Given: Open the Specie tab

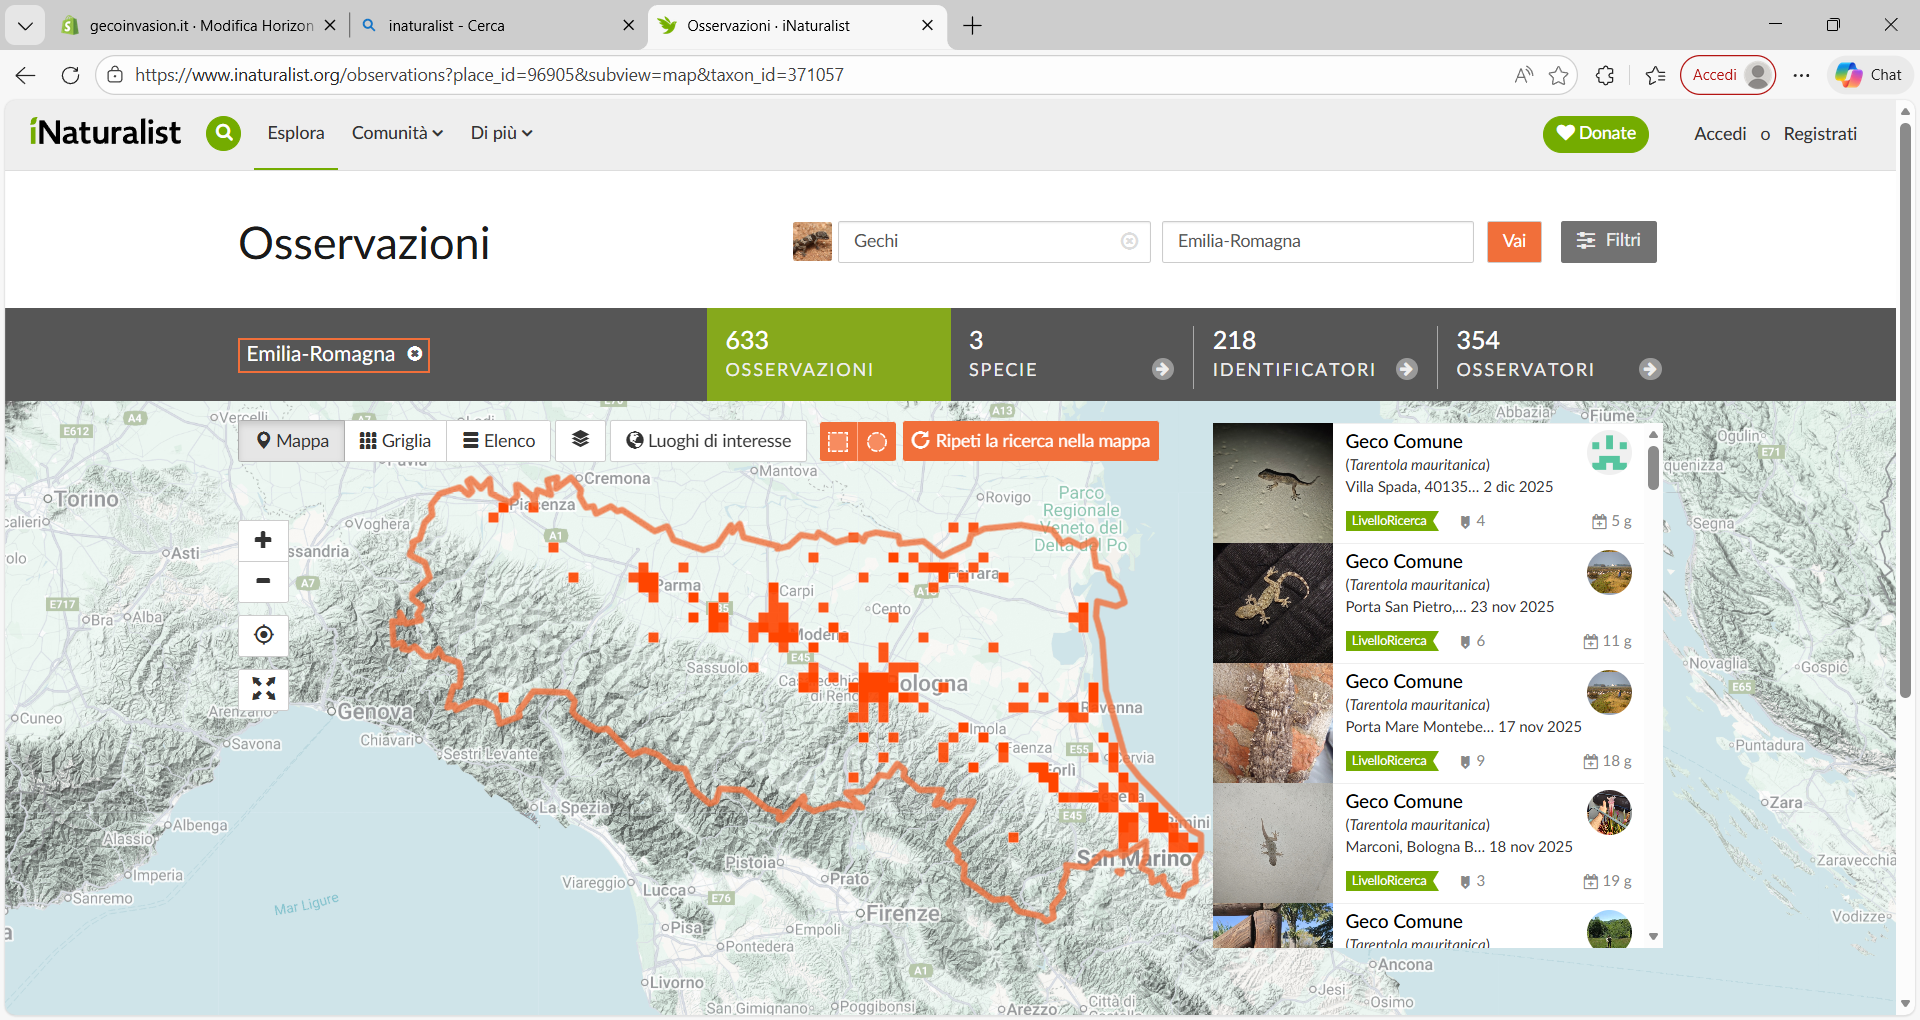Looking at the screenshot, I should 1070,355.
